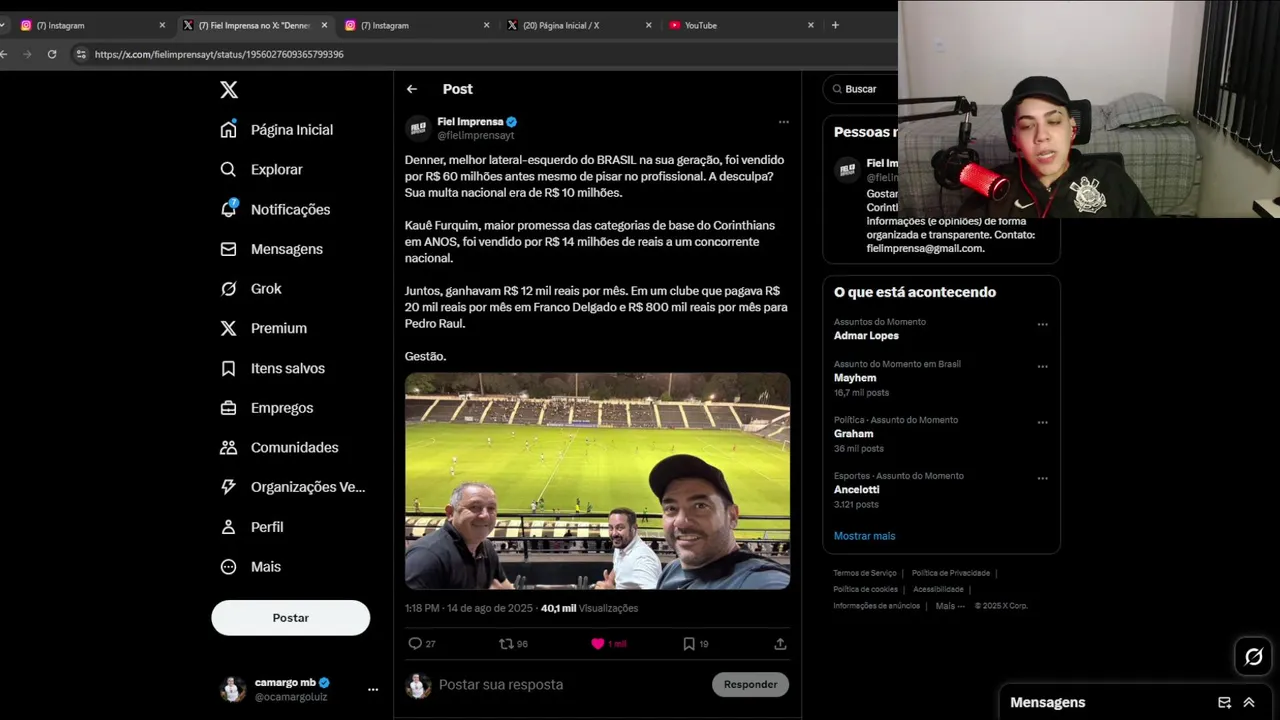Screen dimensions: 1280x720
Task: Open Empregos briefcase icon
Action: pos(229,408)
